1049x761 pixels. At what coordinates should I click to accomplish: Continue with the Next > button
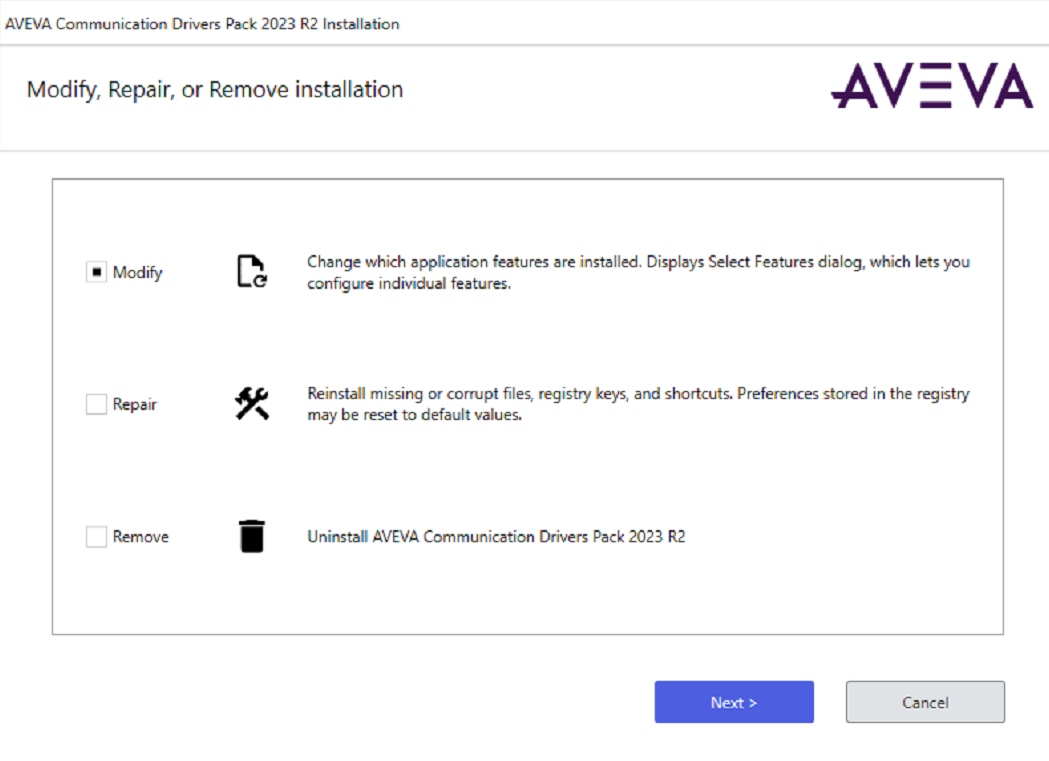(x=734, y=702)
